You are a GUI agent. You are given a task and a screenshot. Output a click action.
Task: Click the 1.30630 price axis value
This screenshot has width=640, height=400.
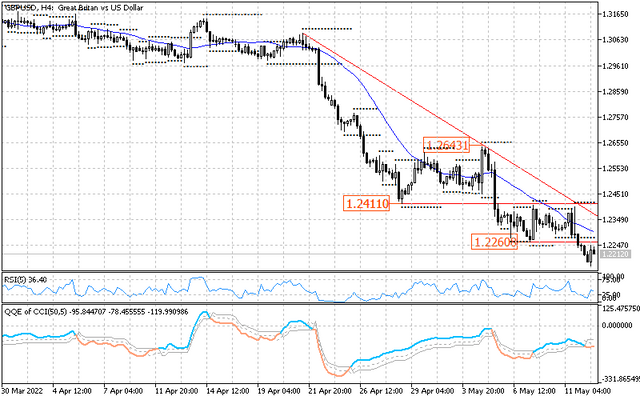tap(616, 40)
